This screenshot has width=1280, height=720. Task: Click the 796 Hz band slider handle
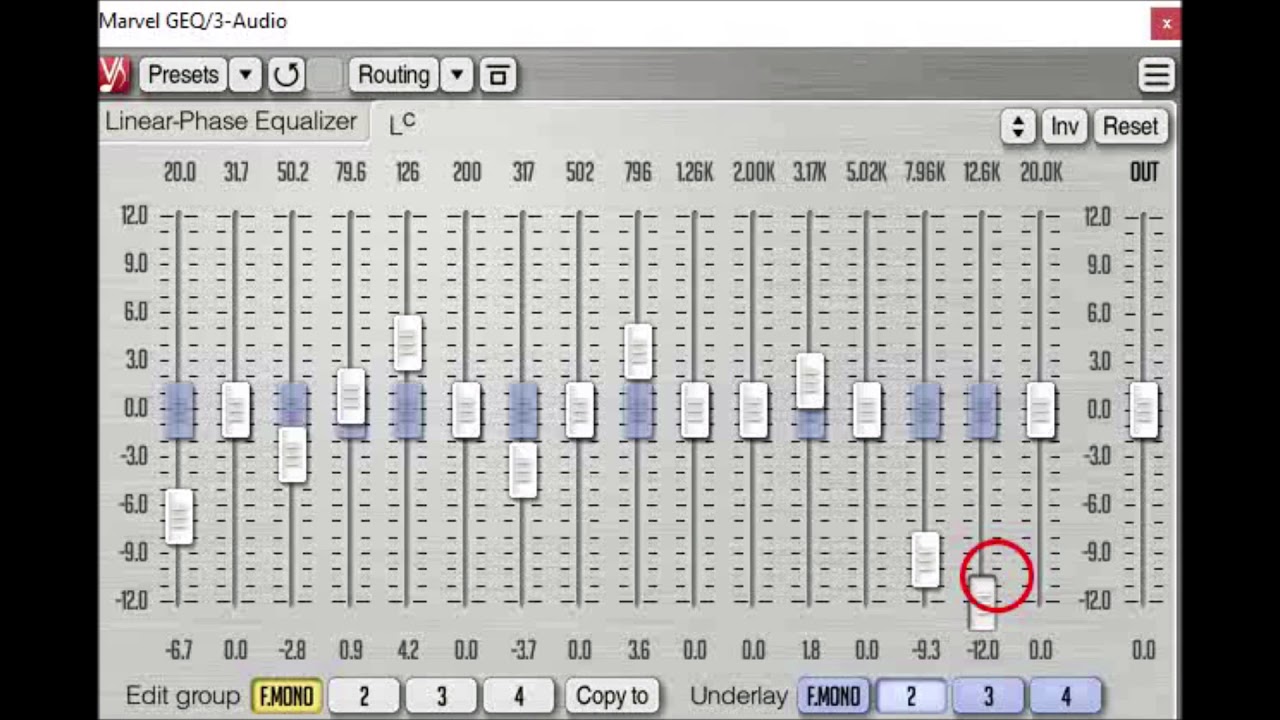click(x=638, y=351)
